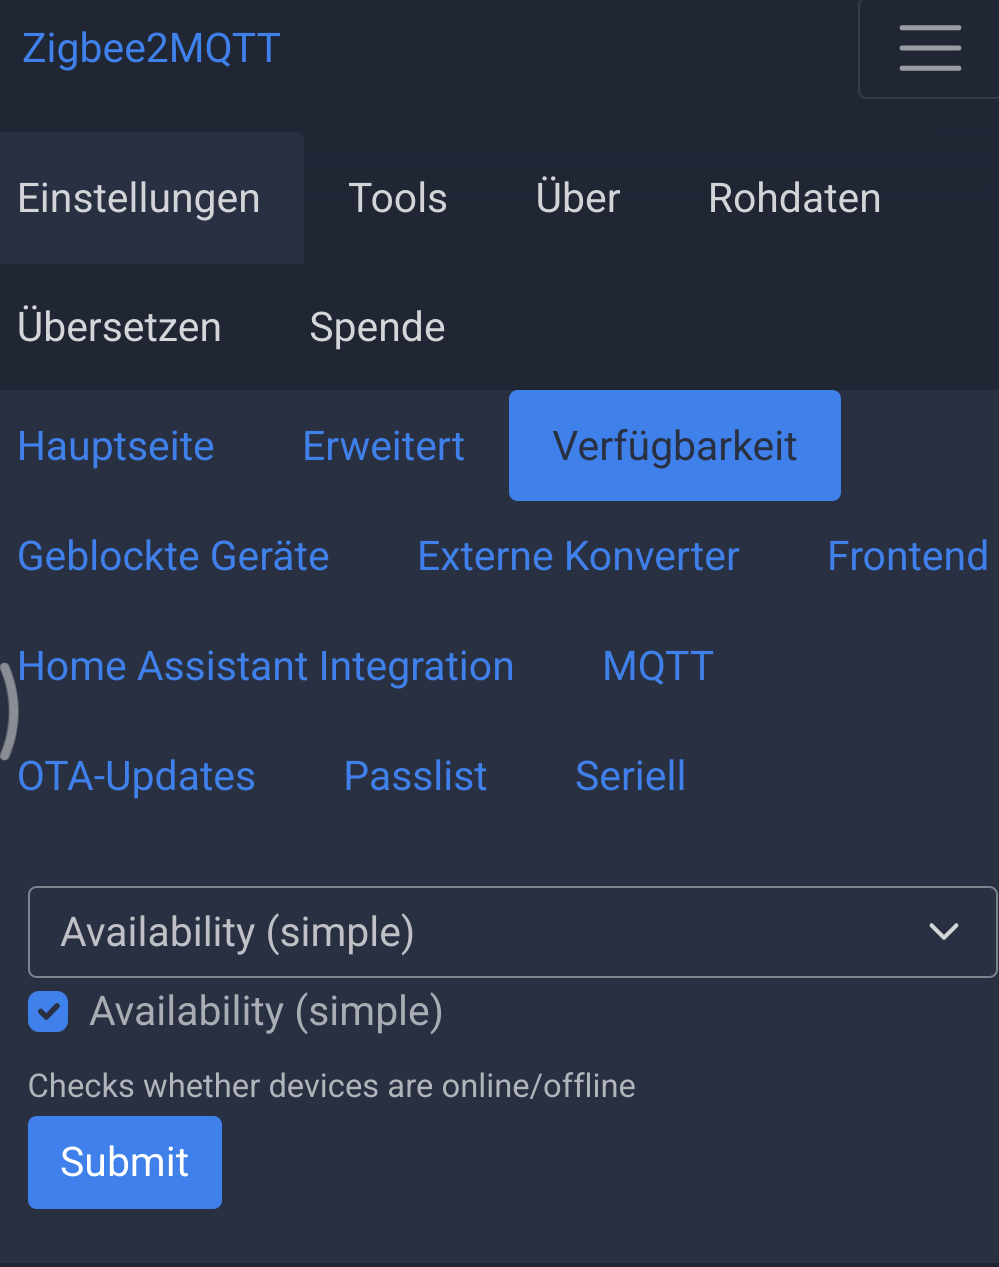Image resolution: width=999 pixels, height=1267 pixels.
Task: Switch to the Erweitert settings tab
Action: pos(383,446)
